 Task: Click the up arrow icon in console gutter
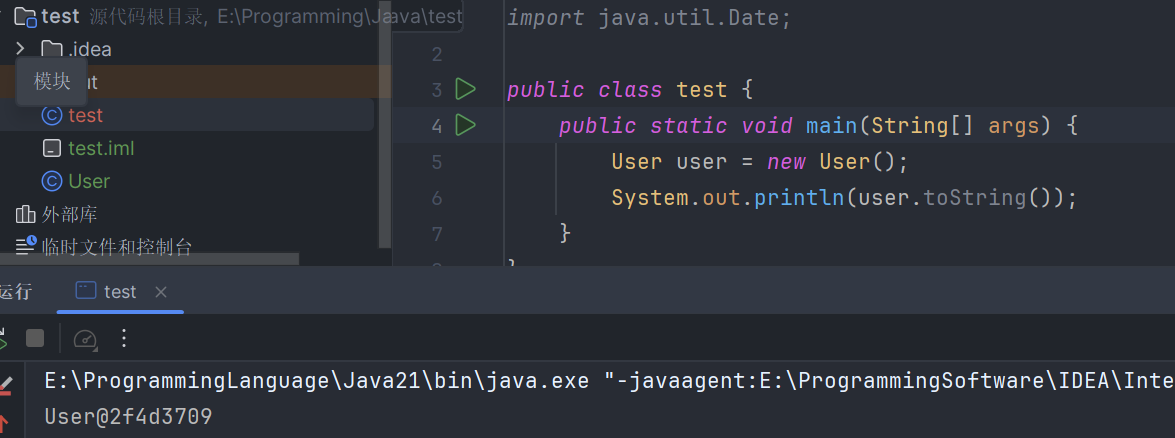pos(4,422)
